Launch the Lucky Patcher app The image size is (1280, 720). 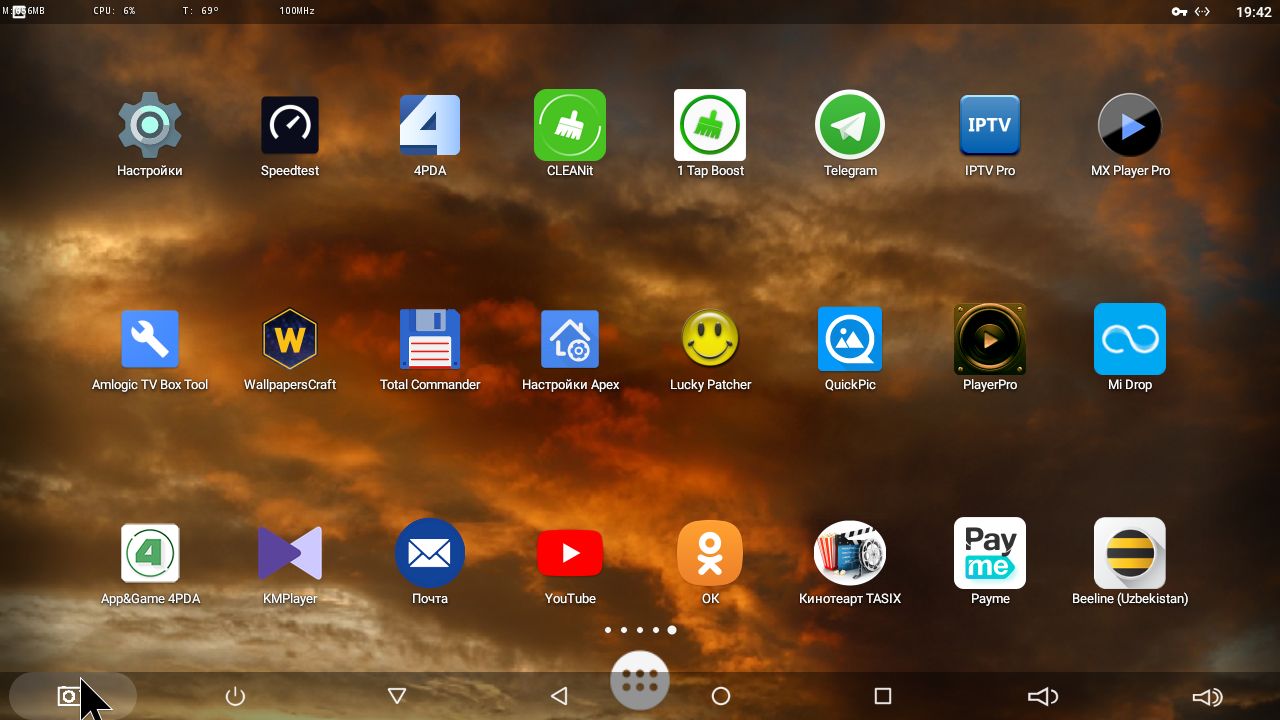(710, 339)
